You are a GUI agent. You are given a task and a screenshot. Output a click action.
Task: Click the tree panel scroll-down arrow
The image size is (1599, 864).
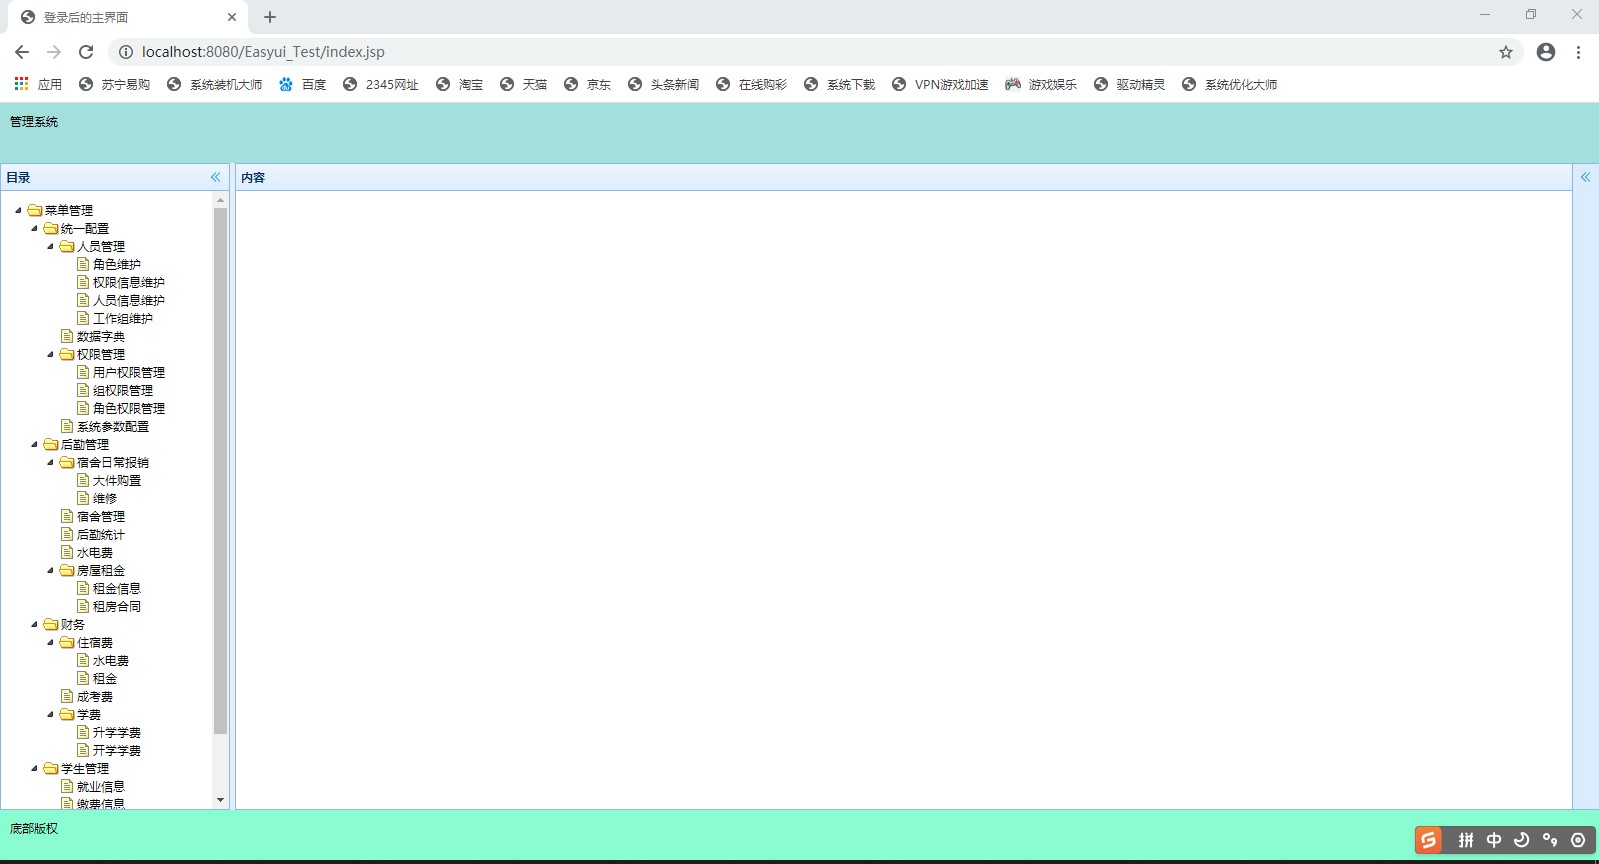tap(220, 800)
